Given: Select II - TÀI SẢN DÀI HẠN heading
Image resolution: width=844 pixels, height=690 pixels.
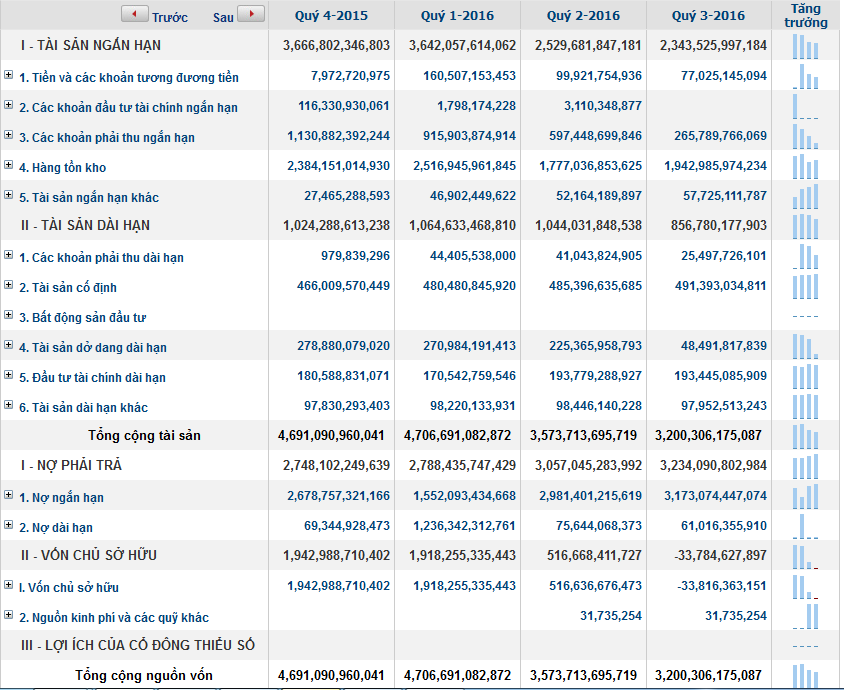Looking at the screenshot, I should click(85, 226).
